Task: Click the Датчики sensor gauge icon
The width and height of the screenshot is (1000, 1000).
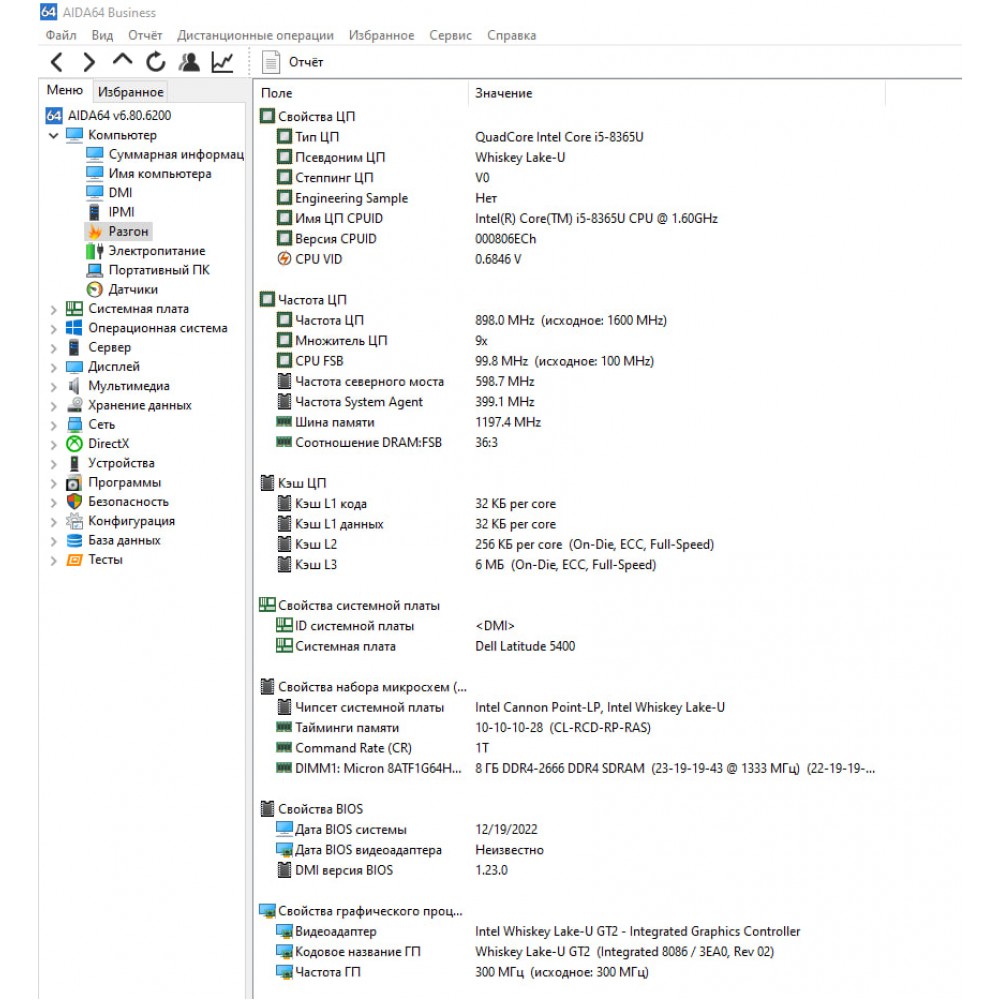Action: tap(94, 290)
